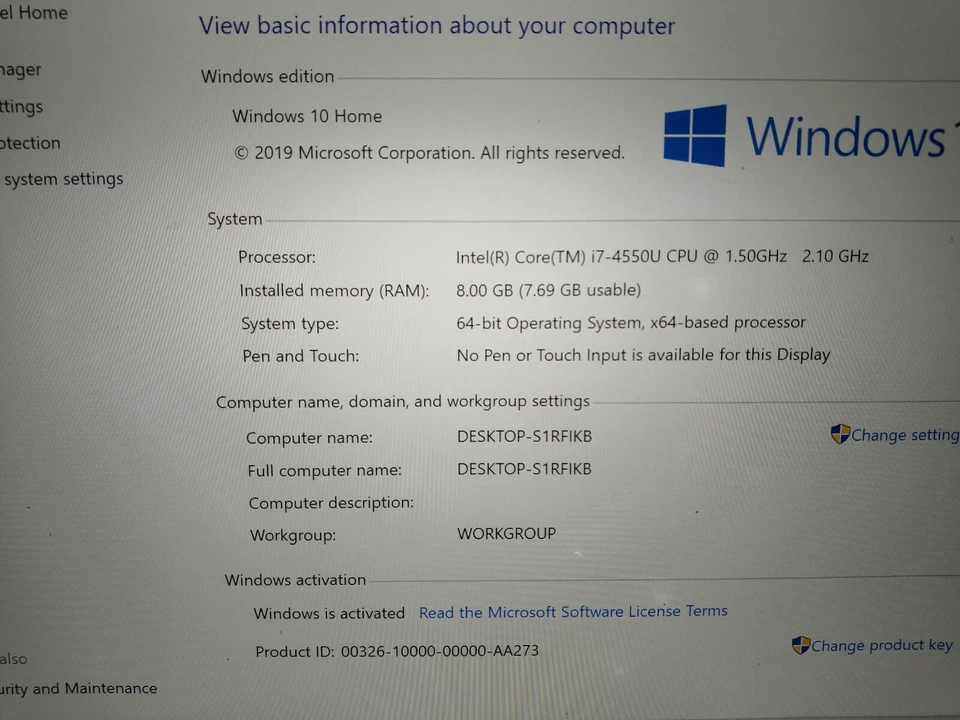Open System protection link in sidebar
Viewport: 960px width, 720px height.
30,143
